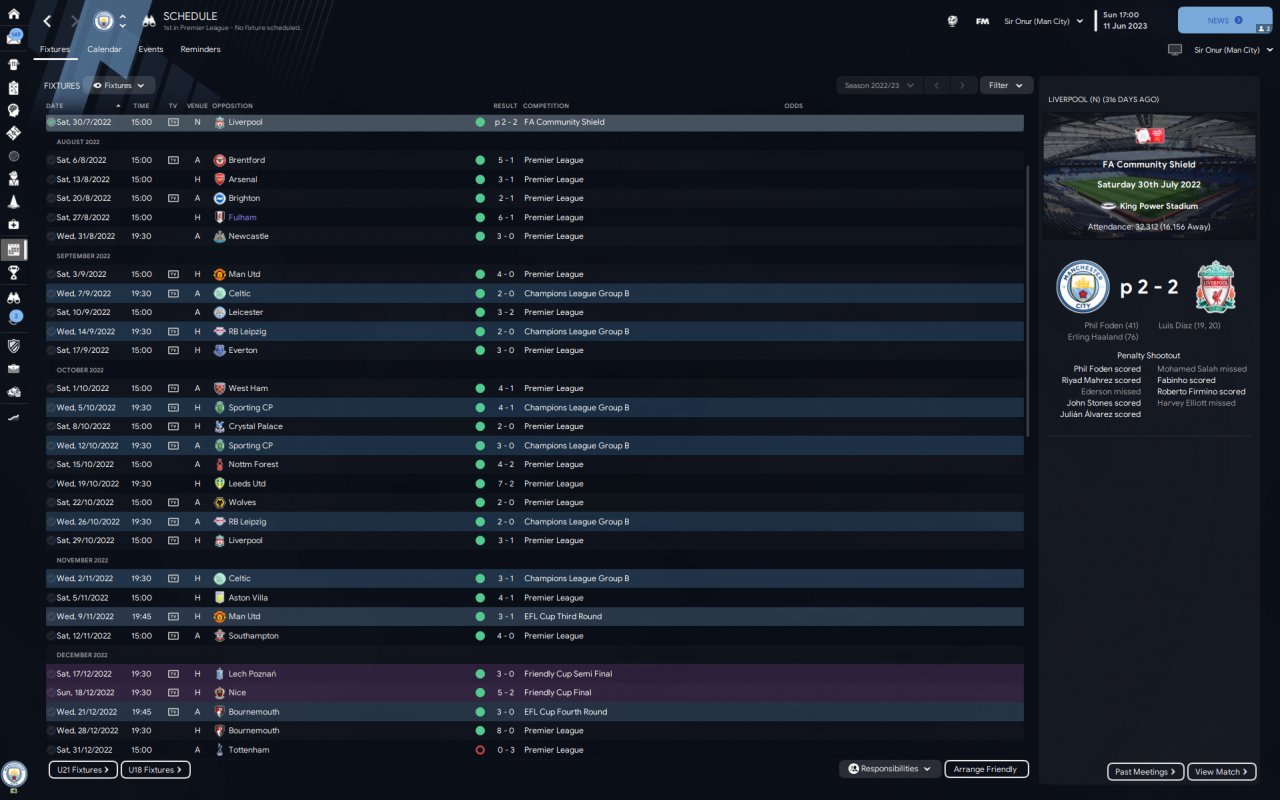Switch to the Fixtures tab

55,49
